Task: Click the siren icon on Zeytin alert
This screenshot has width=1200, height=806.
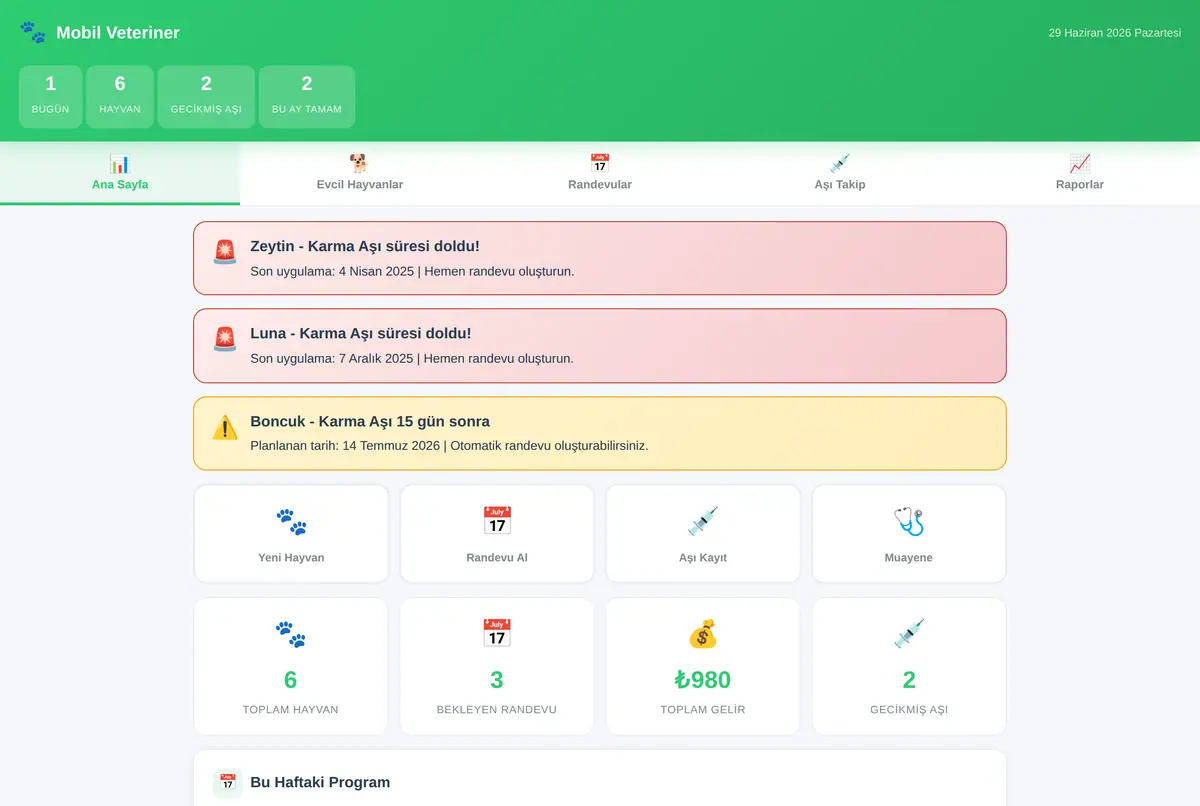Action: [x=225, y=252]
